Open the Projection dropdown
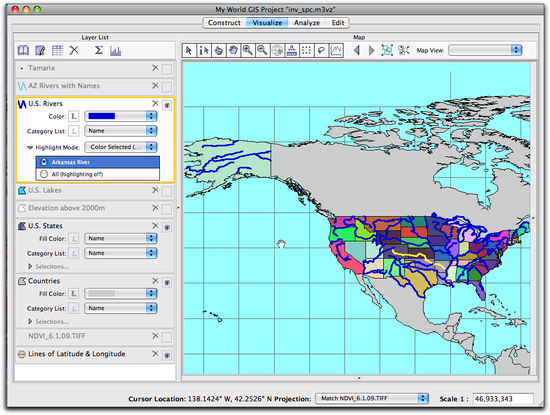Viewport: 550px width, 415px height. coord(372,399)
